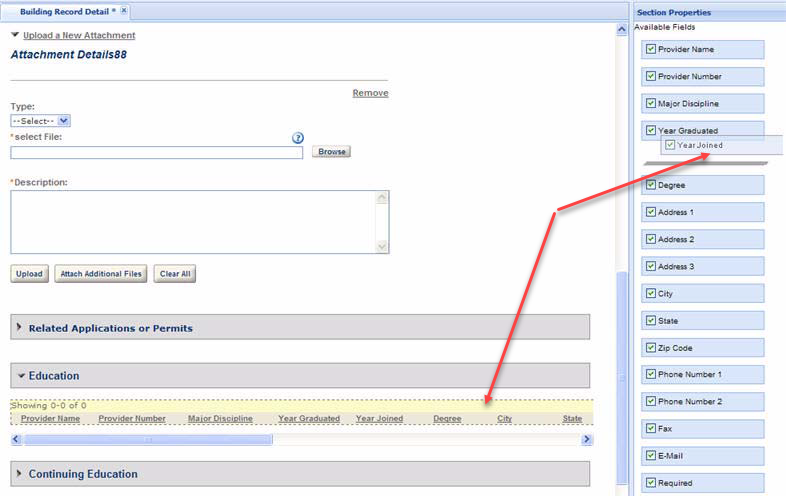
Task: Disable the Zip Code field checkbox
Action: [x=651, y=348]
